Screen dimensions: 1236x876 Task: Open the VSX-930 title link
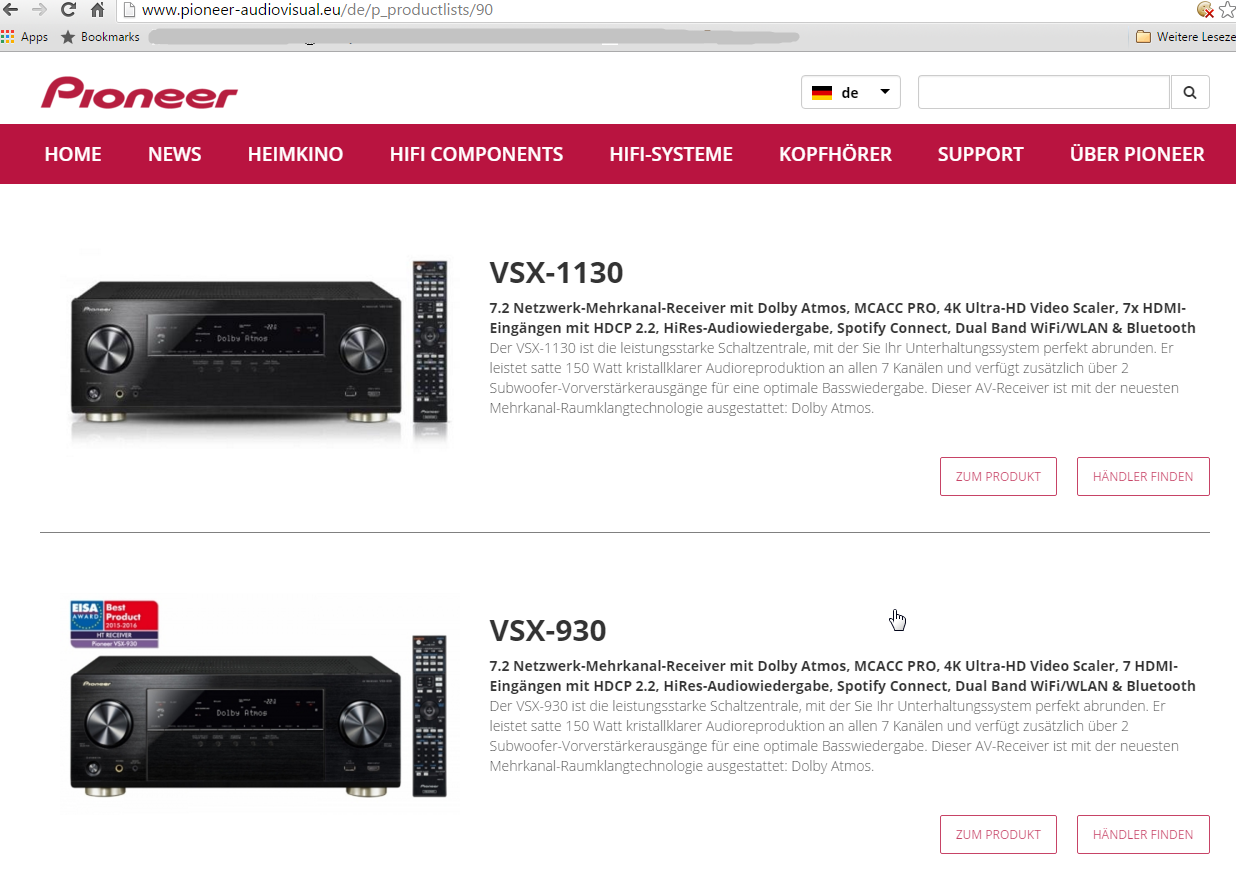548,631
